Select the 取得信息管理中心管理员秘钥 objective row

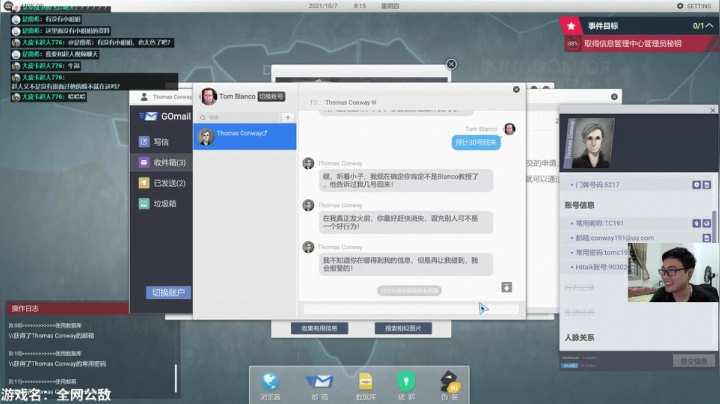[x=639, y=44]
